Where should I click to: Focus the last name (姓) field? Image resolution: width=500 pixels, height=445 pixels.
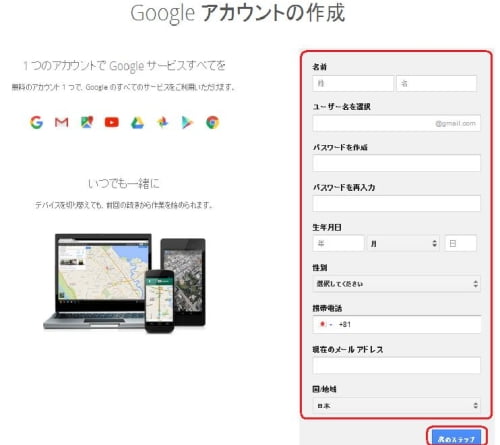[x=353, y=83]
